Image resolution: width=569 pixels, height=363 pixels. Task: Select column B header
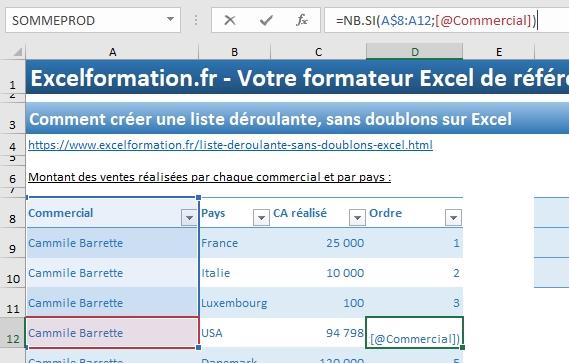234,52
